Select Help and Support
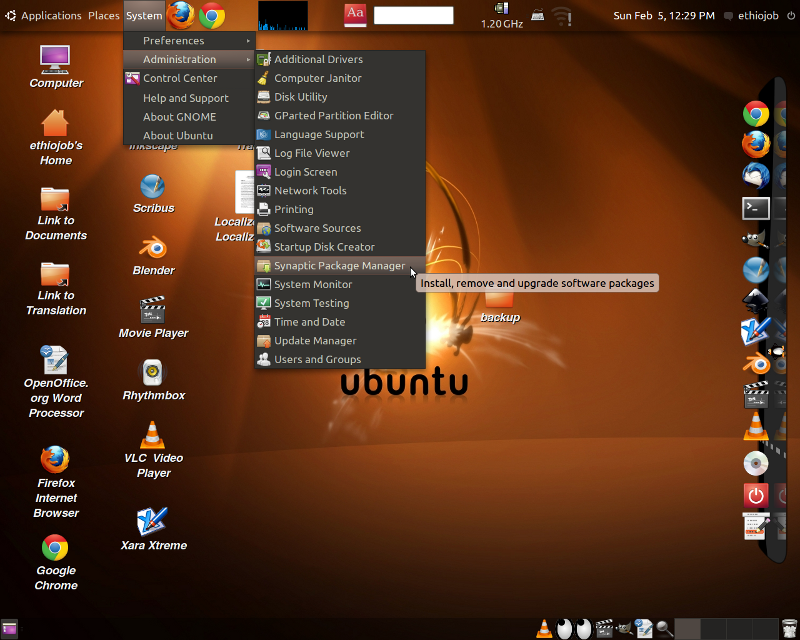 point(189,98)
